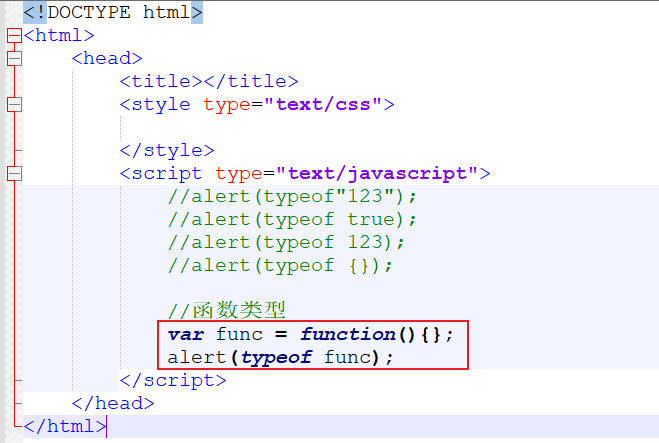Viewport: 659px width, 443px height.
Task: Click the opening <head> tag
Action: coord(107,58)
